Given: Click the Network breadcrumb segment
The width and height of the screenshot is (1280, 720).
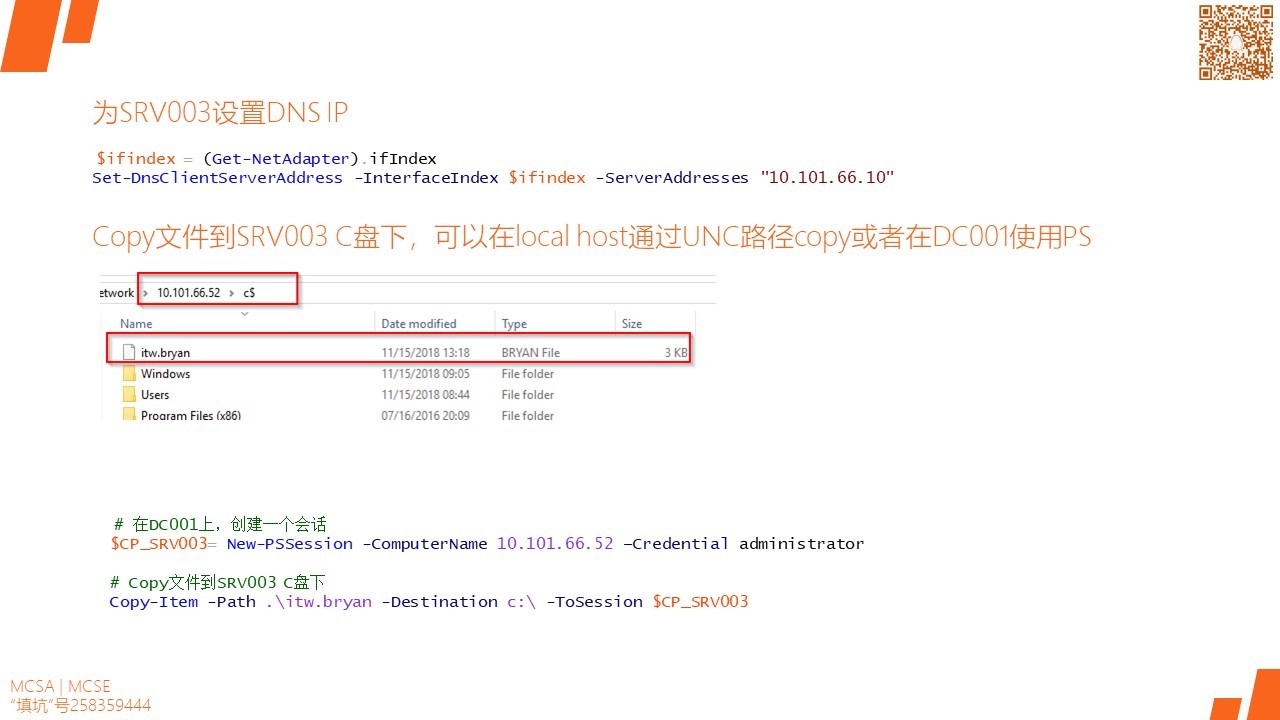Looking at the screenshot, I should [117, 293].
